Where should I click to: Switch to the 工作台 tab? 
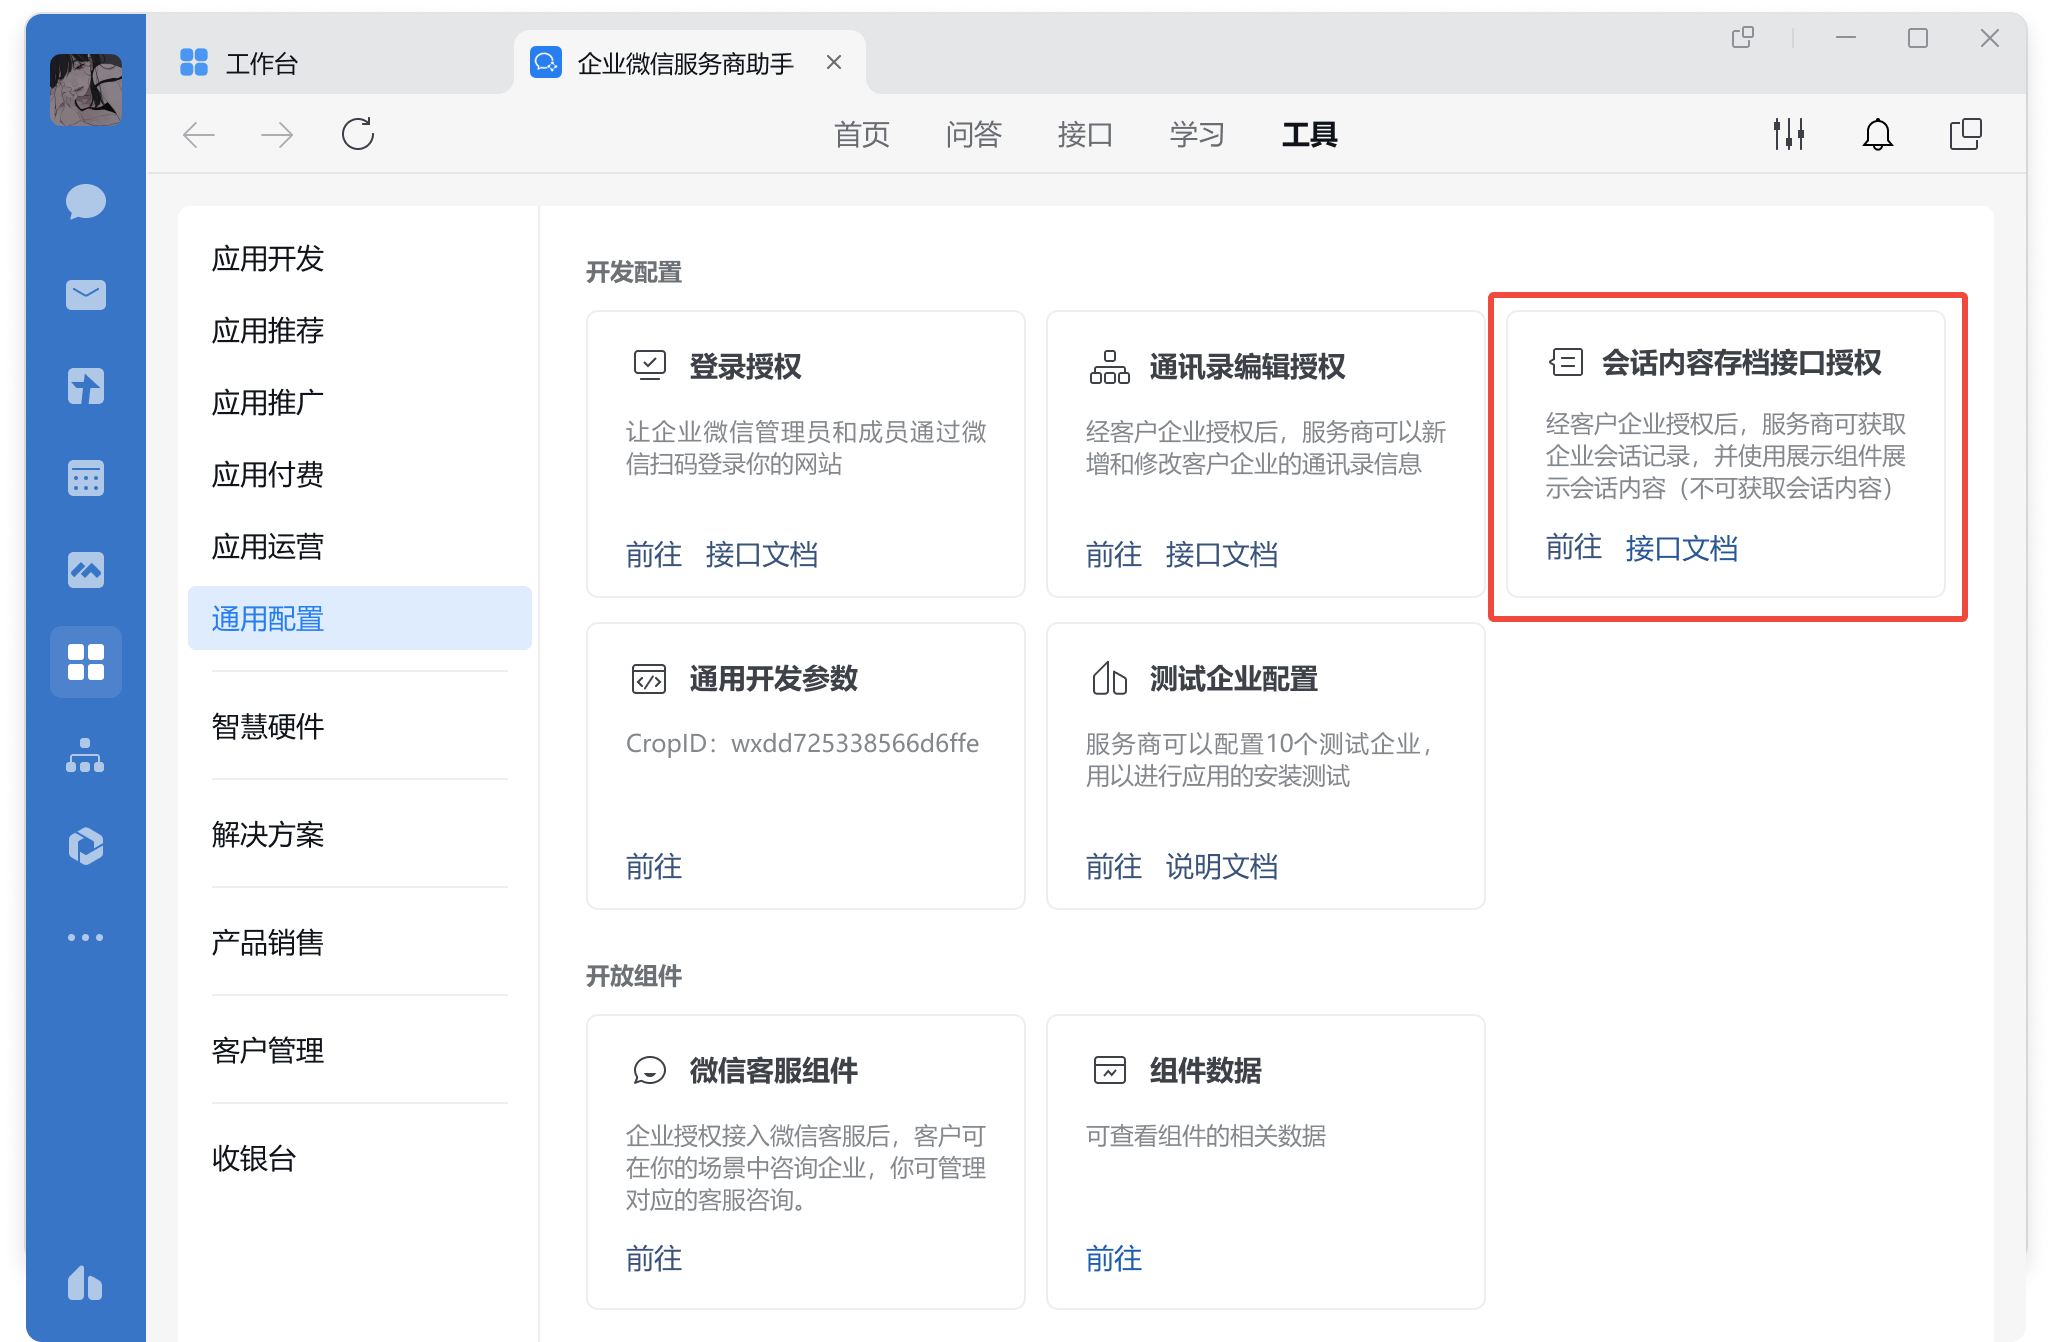click(x=261, y=64)
